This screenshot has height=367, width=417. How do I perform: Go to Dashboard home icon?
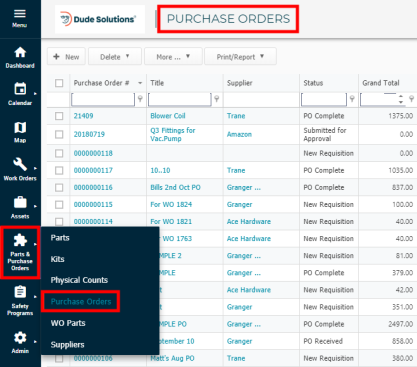pos(20,52)
